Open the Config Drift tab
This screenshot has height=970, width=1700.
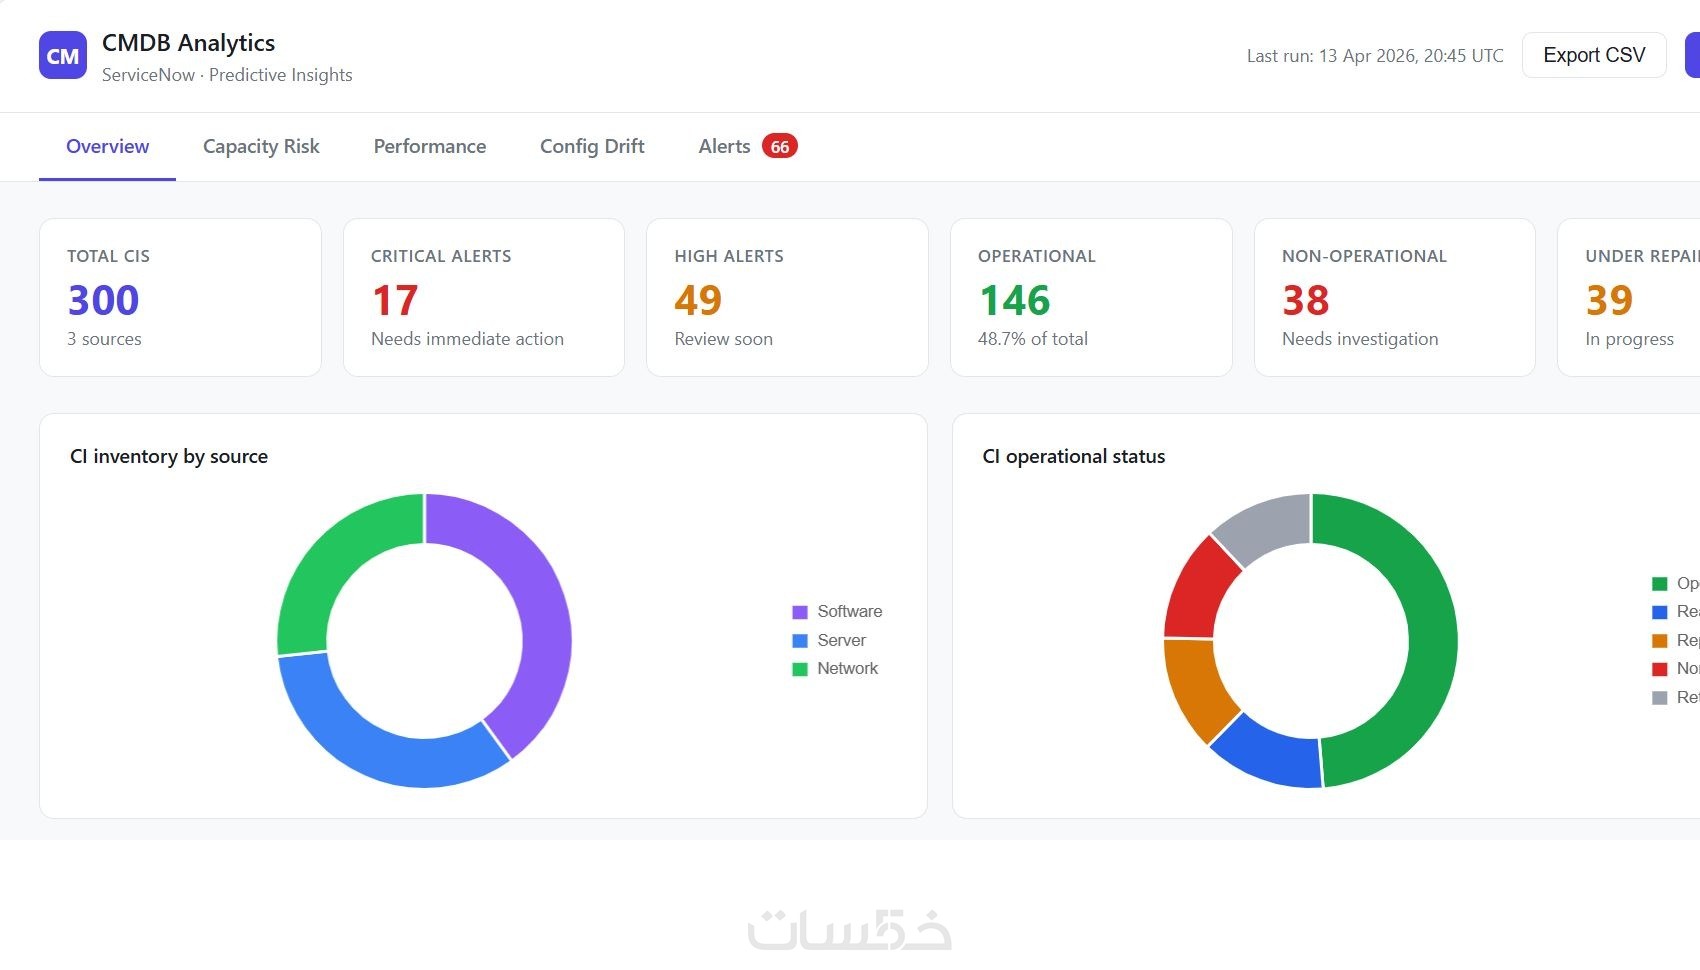(x=592, y=147)
